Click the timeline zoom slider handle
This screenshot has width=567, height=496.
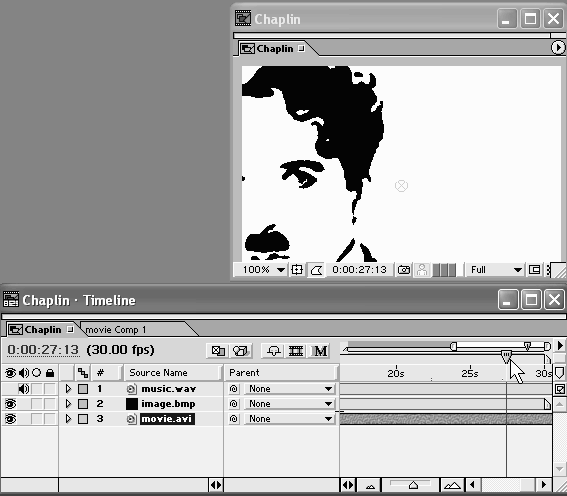[413, 485]
